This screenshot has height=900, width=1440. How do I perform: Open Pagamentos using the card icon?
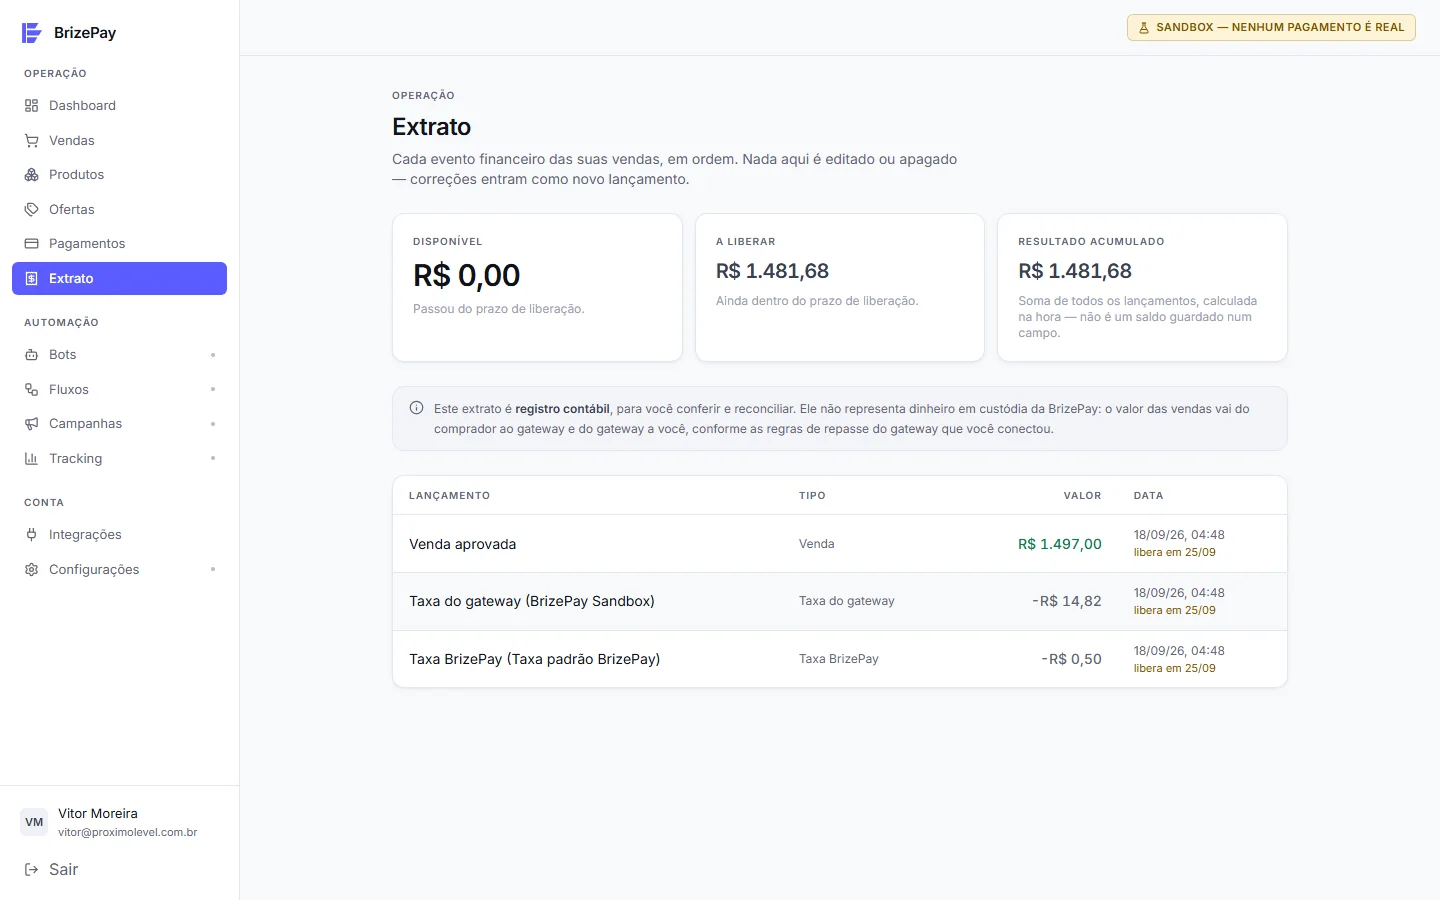tap(32, 244)
